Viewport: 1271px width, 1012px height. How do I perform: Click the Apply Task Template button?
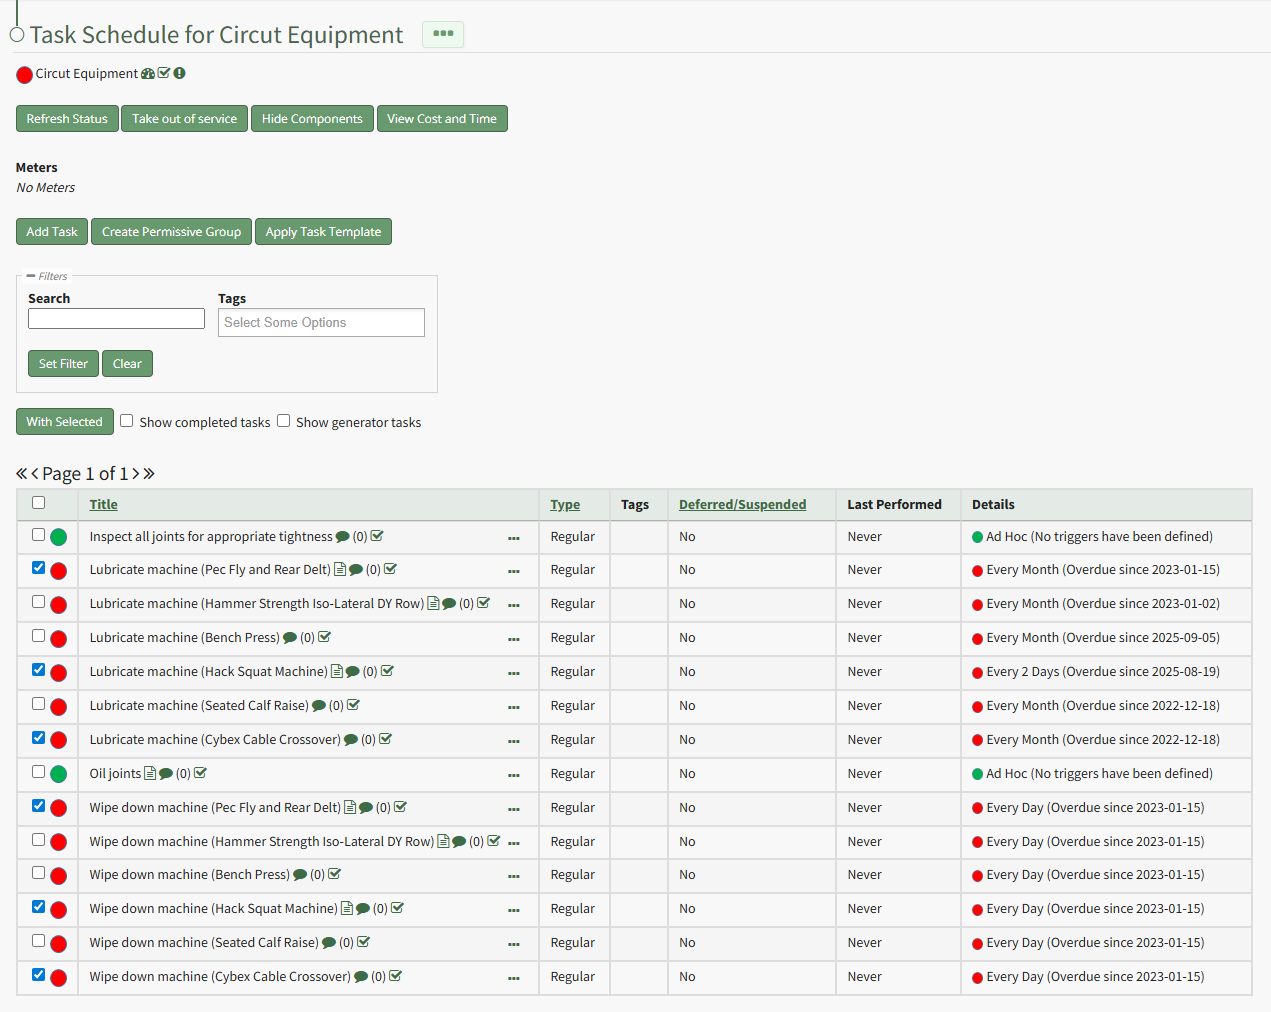click(323, 232)
